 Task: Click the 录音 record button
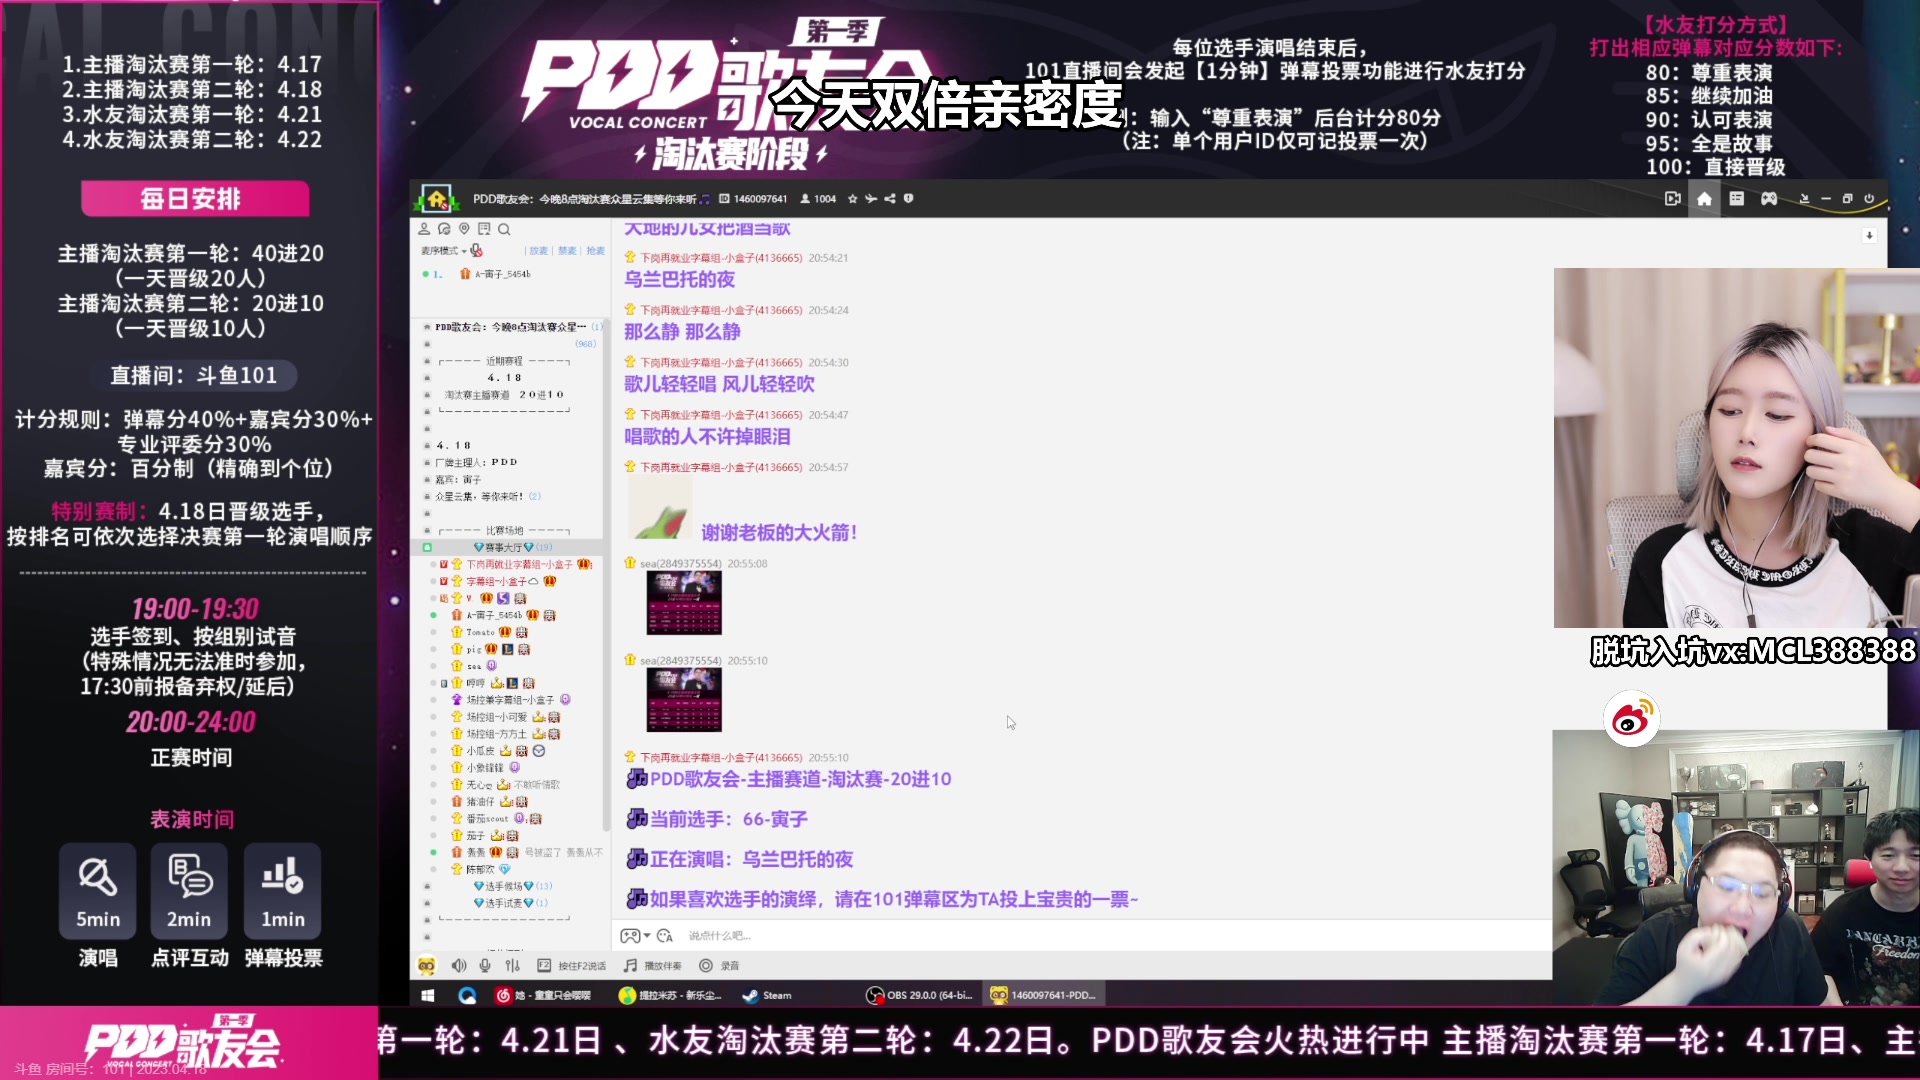[719, 966]
